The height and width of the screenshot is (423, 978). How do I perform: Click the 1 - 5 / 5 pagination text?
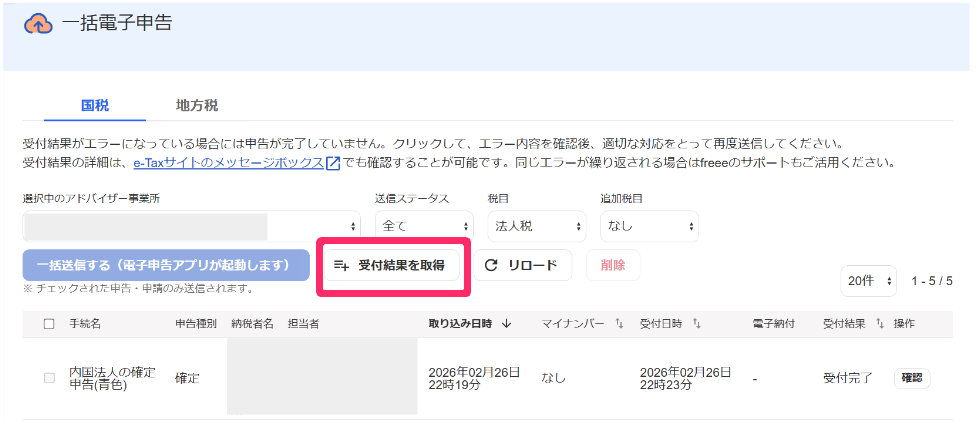932,281
